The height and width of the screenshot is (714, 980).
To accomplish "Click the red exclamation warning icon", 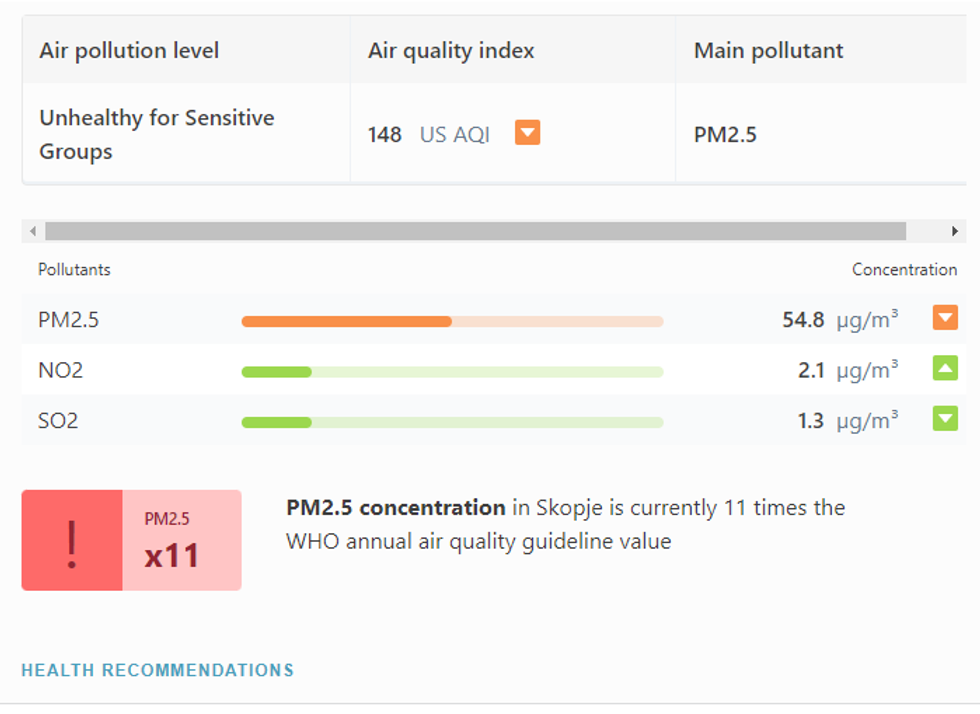I will (72, 541).
